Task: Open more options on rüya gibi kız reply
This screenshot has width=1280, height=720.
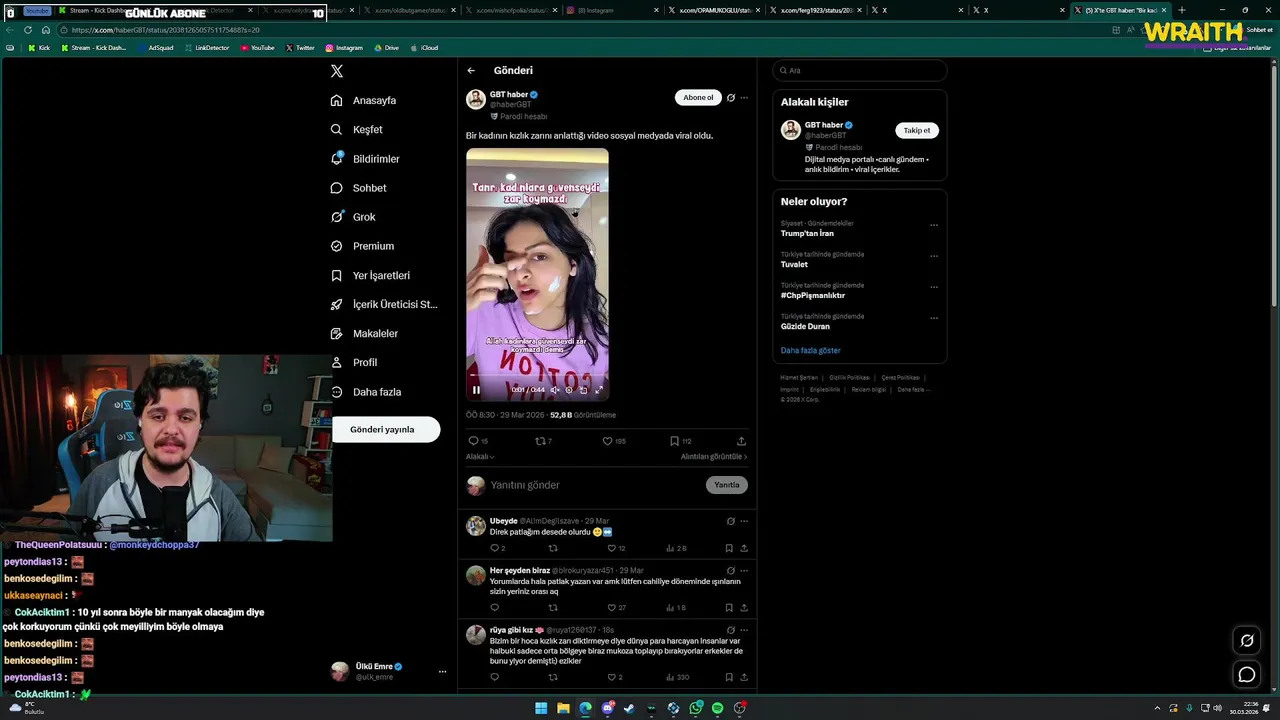Action: [744, 630]
